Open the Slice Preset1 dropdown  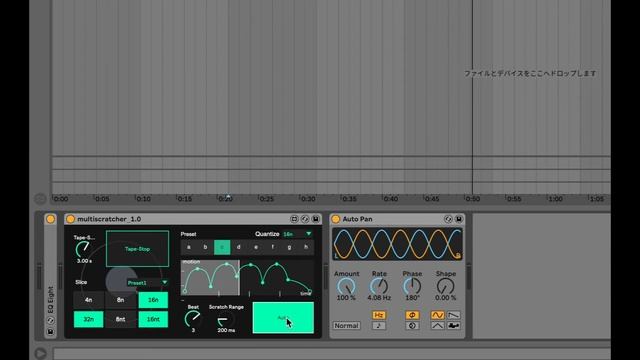[x=147, y=282]
